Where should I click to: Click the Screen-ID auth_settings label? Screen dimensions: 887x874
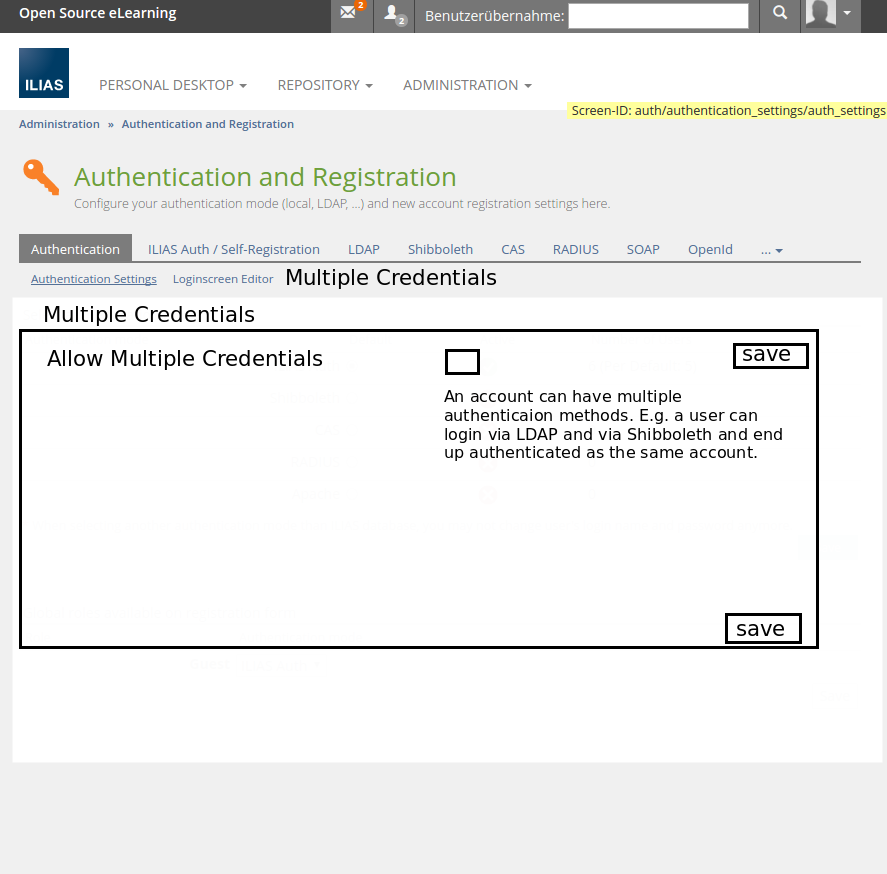tap(727, 110)
